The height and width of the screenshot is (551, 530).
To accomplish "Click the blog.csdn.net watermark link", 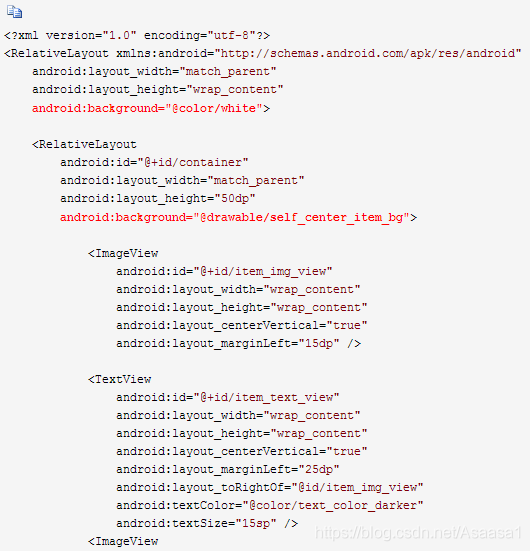I will [x=418, y=533].
